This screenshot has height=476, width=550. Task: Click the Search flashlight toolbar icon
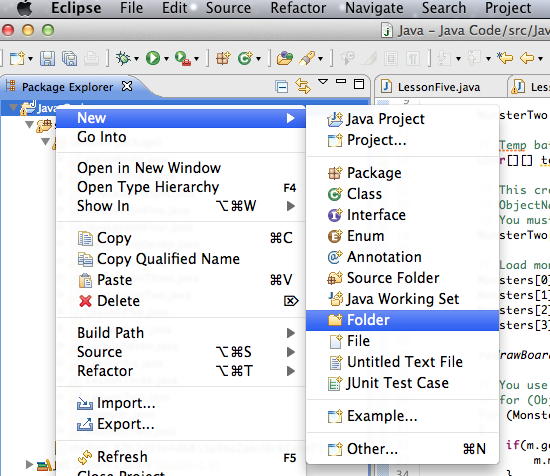click(307, 58)
